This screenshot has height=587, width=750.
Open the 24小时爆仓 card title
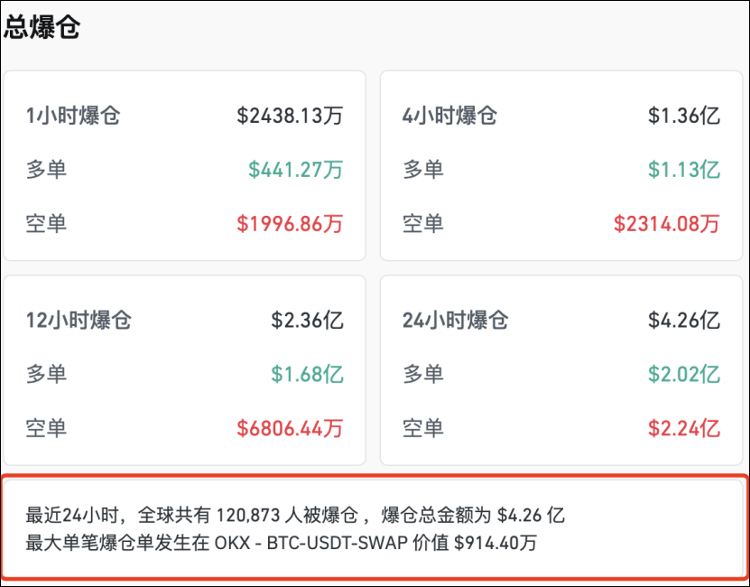(x=455, y=320)
